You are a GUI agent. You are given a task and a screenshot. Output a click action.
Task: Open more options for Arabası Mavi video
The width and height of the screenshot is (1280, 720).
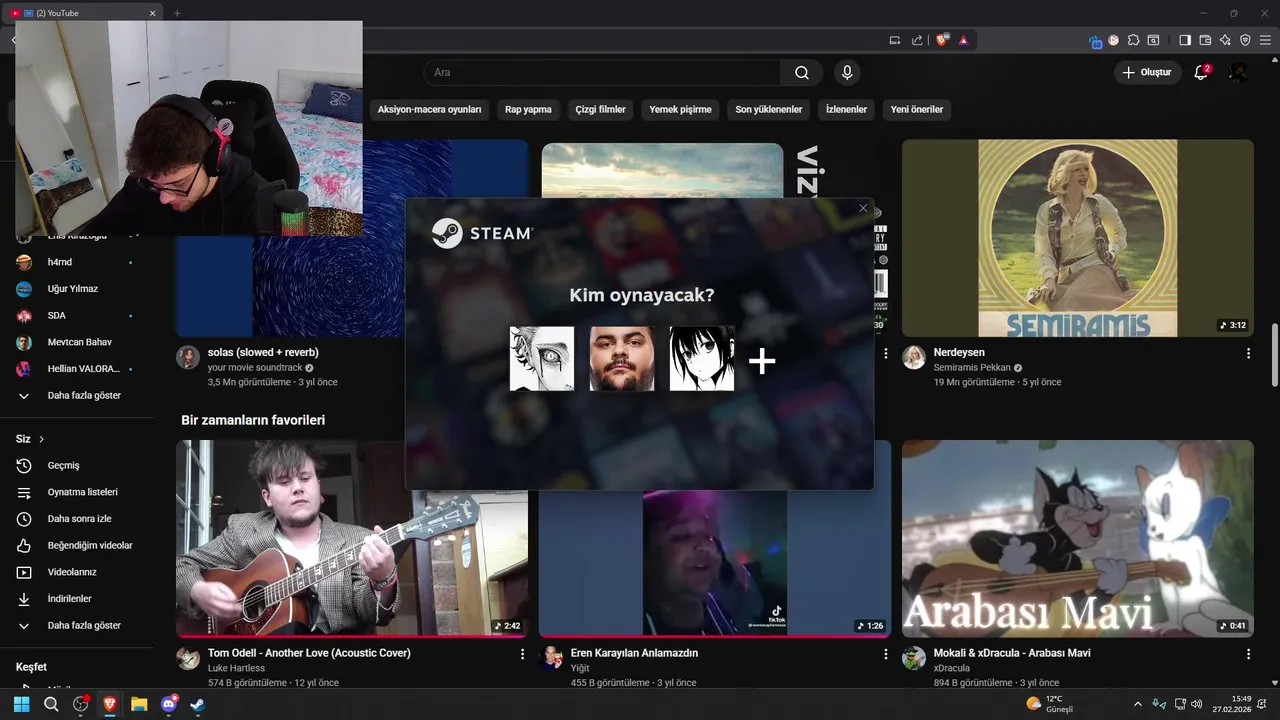[x=1248, y=654]
